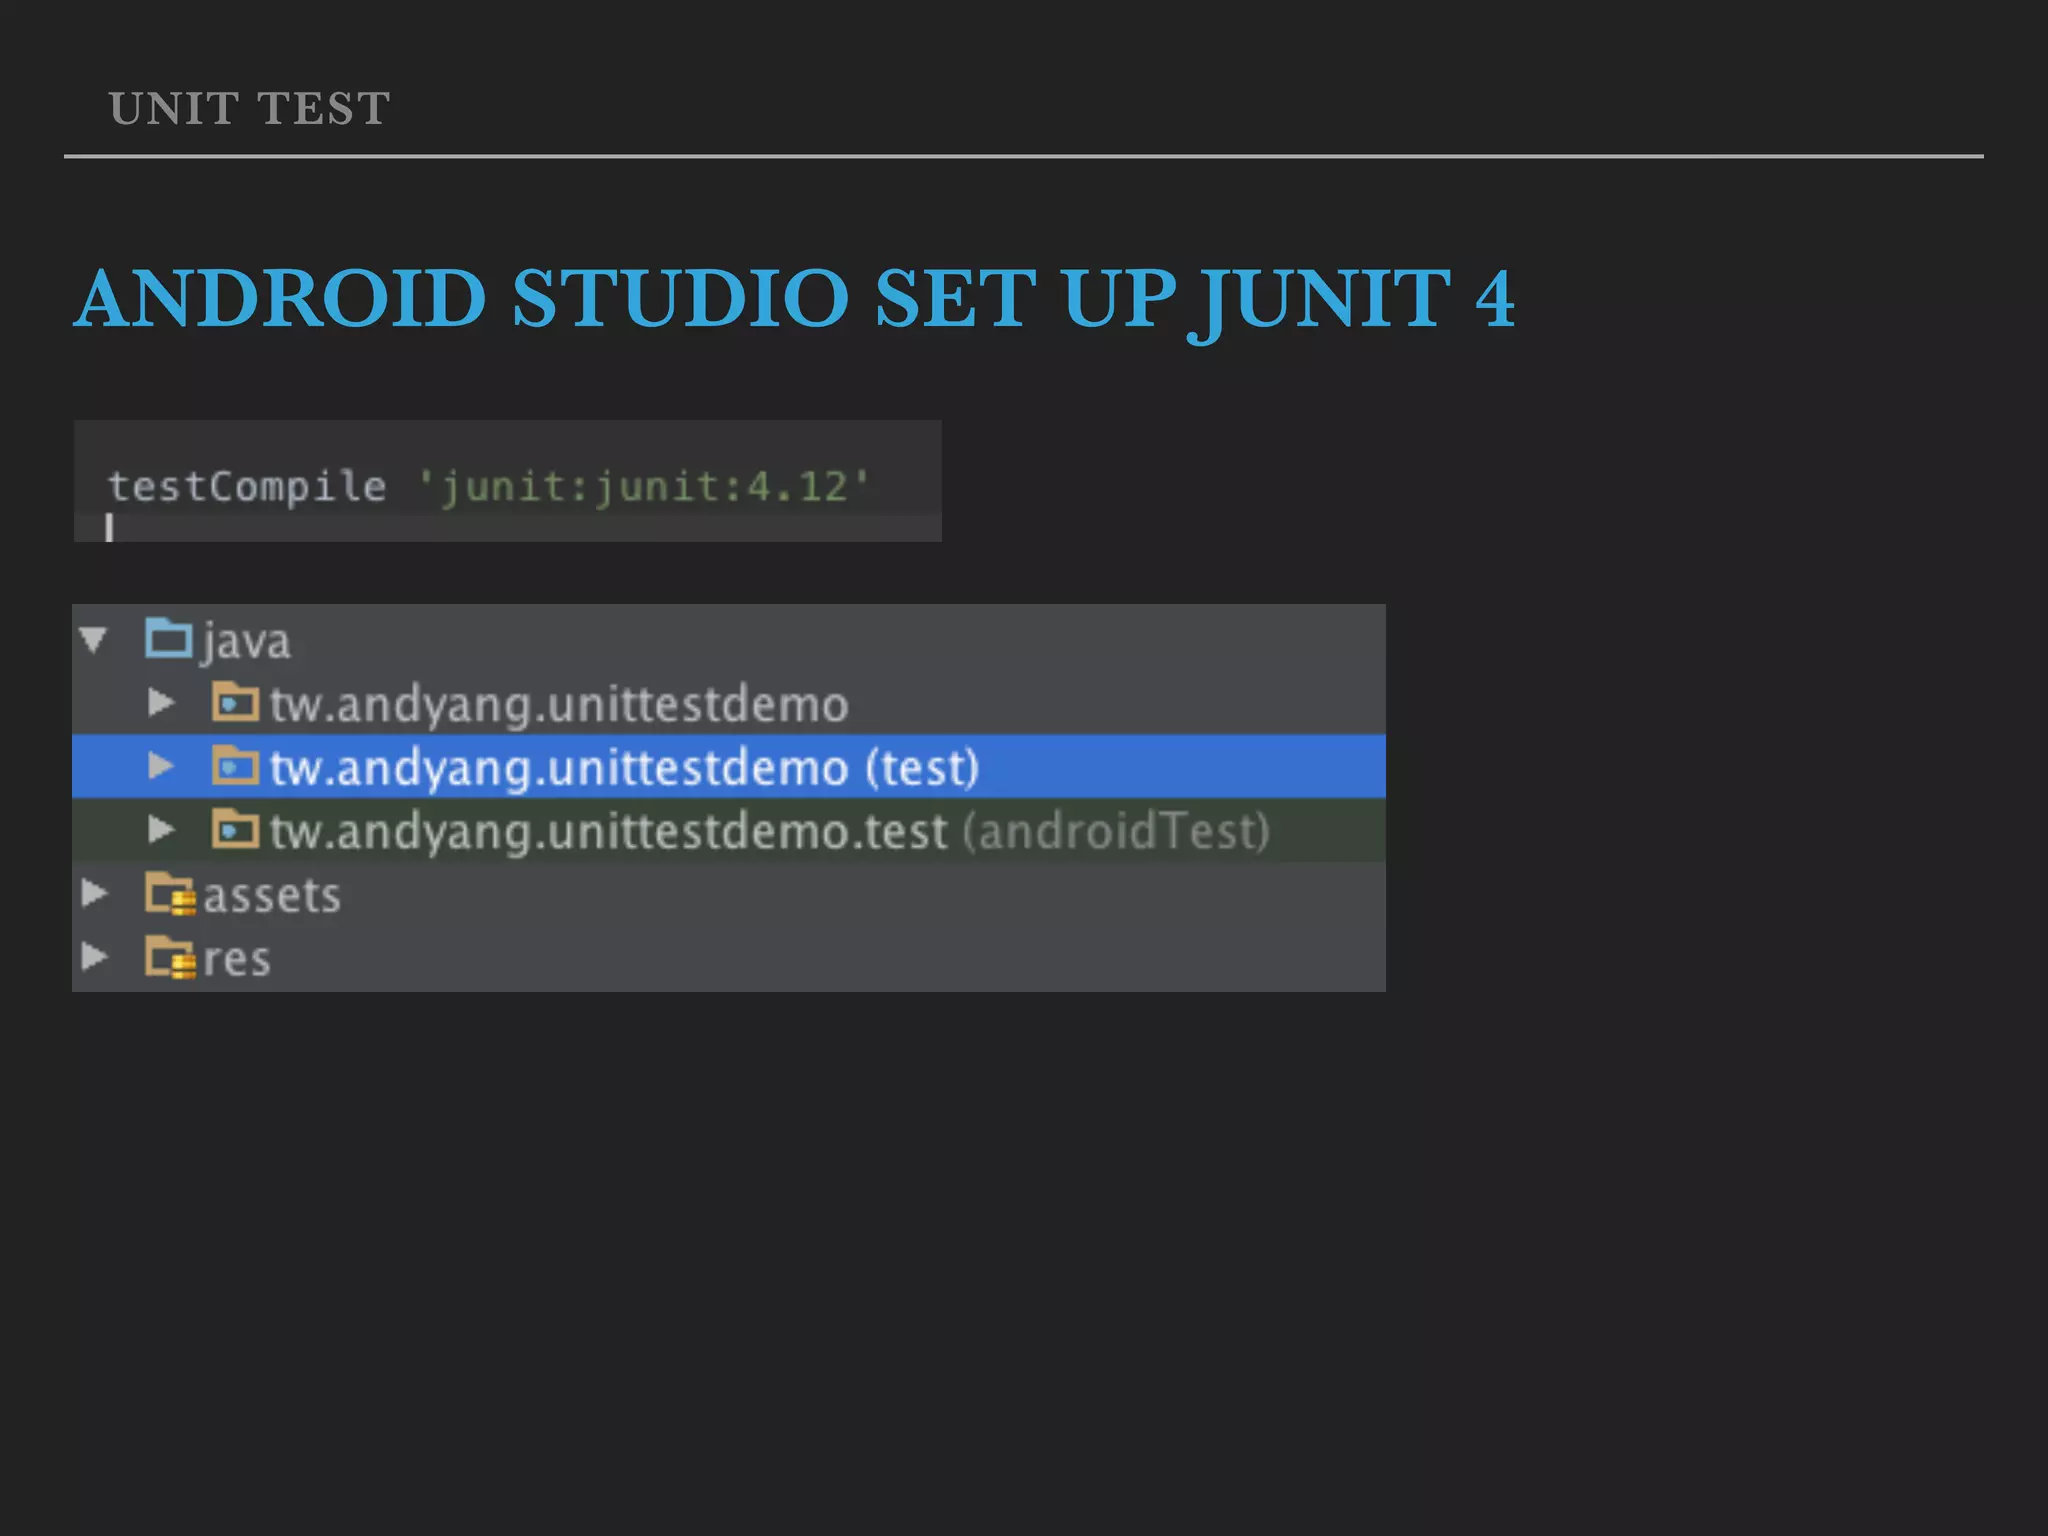Screen dimensions: 2048x1536
Task: Click the (test) package folder icon
Action: coord(235,766)
